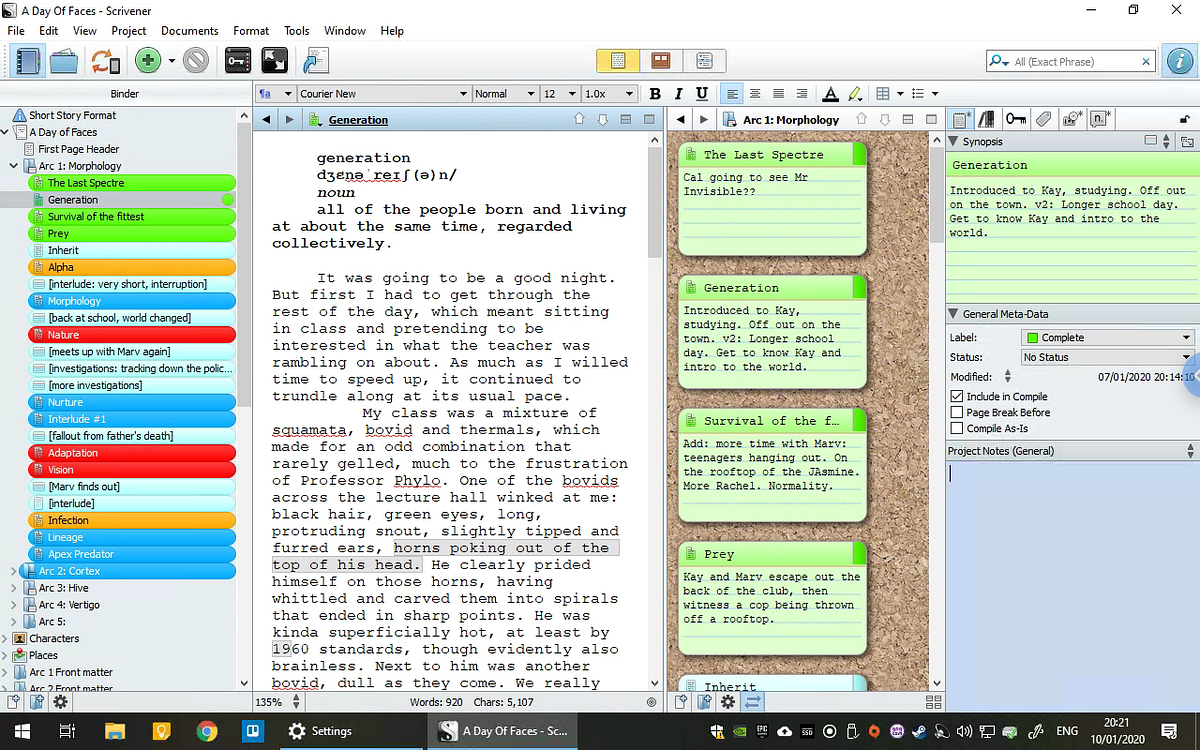Select the Characters folder in binder
The image size is (1200, 750).
(54, 638)
